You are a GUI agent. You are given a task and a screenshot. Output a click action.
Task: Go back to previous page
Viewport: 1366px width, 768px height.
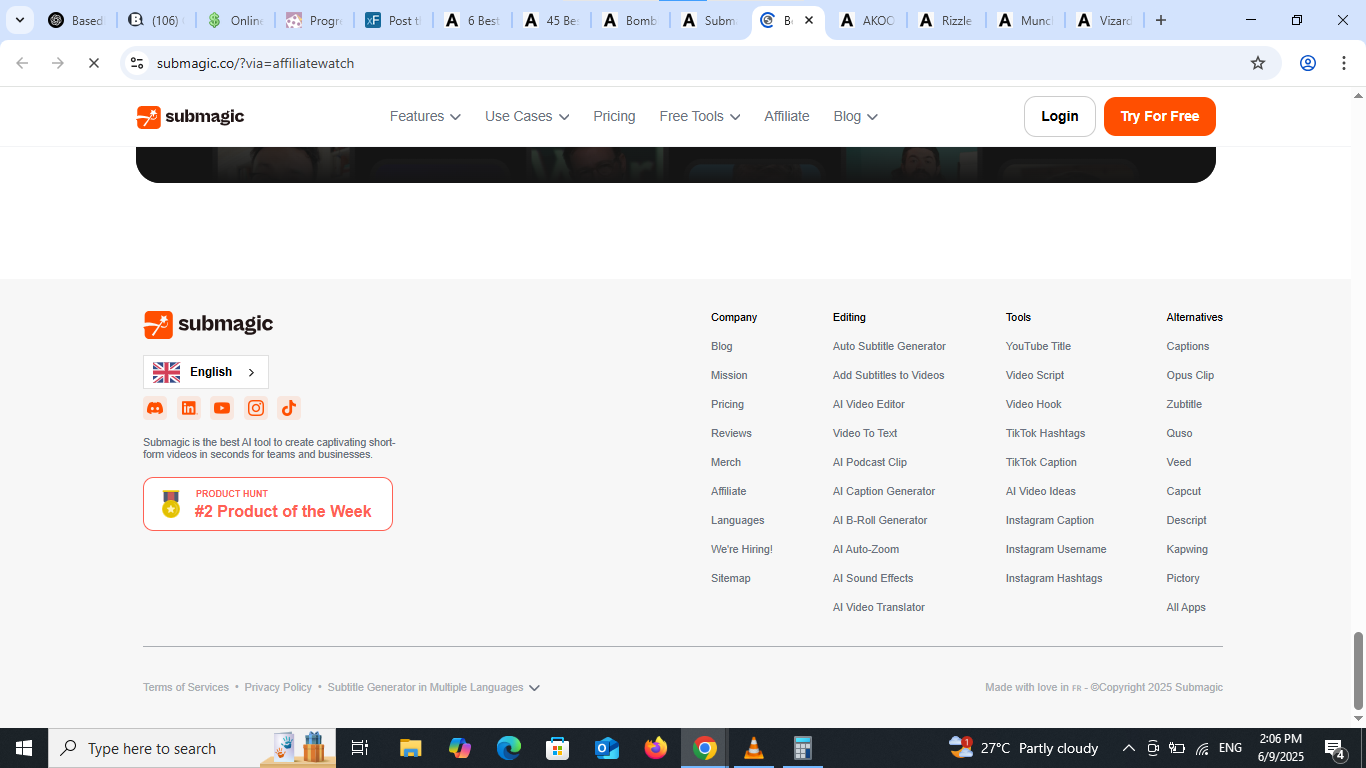click(x=22, y=63)
